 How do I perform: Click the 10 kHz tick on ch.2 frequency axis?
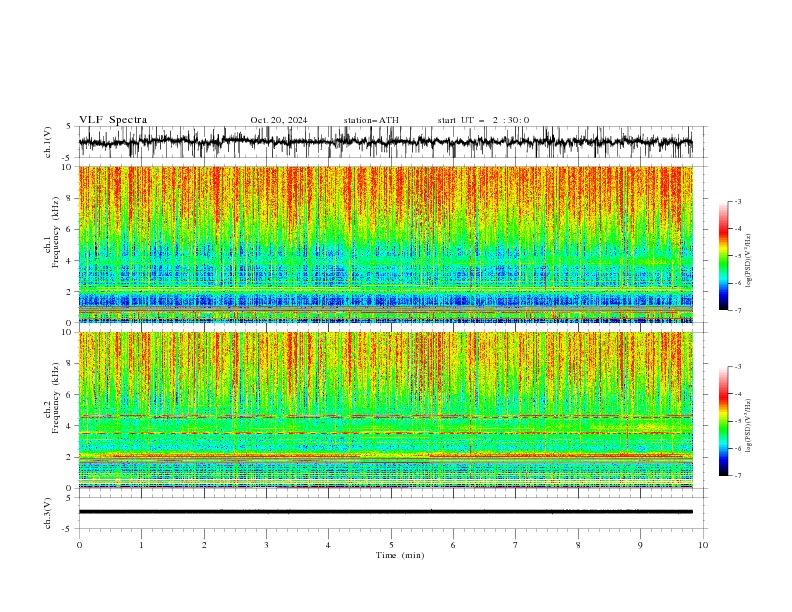(x=67, y=332)
